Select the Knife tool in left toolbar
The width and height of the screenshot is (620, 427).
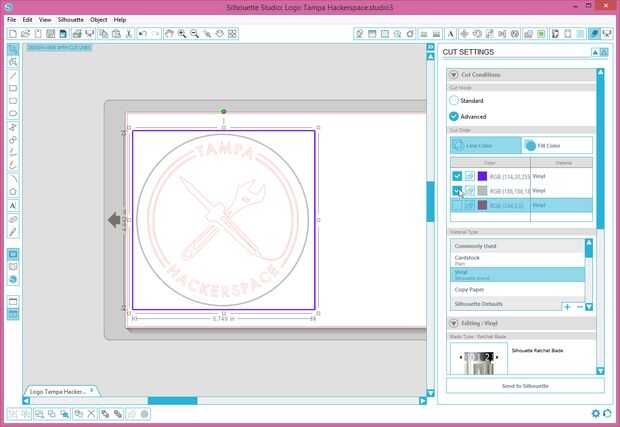pos(13,232)
